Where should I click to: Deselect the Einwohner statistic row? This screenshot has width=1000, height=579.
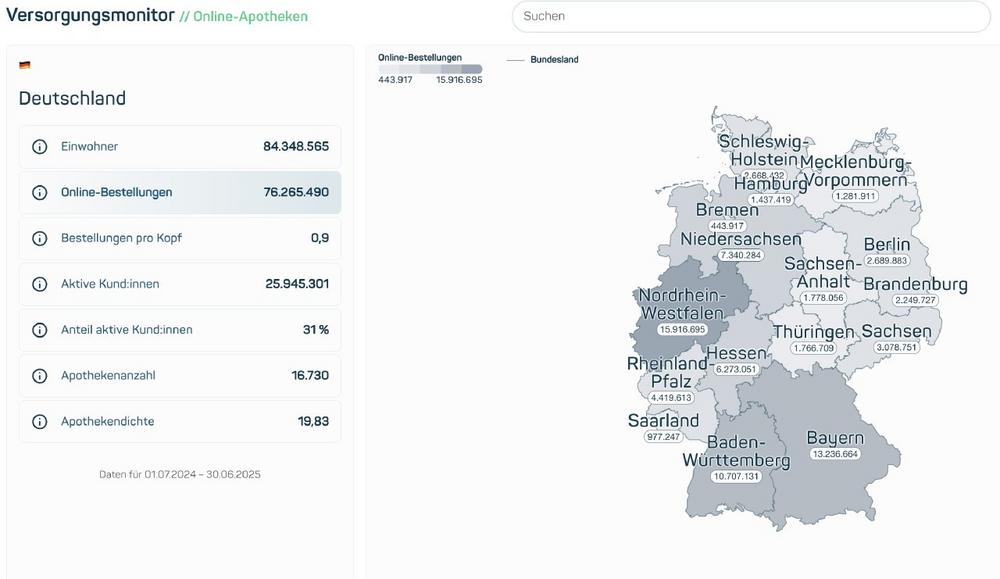[x=180, y=146]
